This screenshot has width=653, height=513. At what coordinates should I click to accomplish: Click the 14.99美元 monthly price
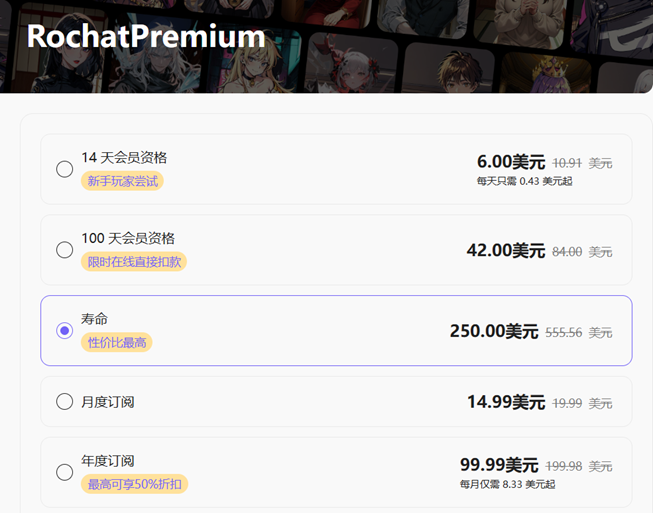[506, 402]
